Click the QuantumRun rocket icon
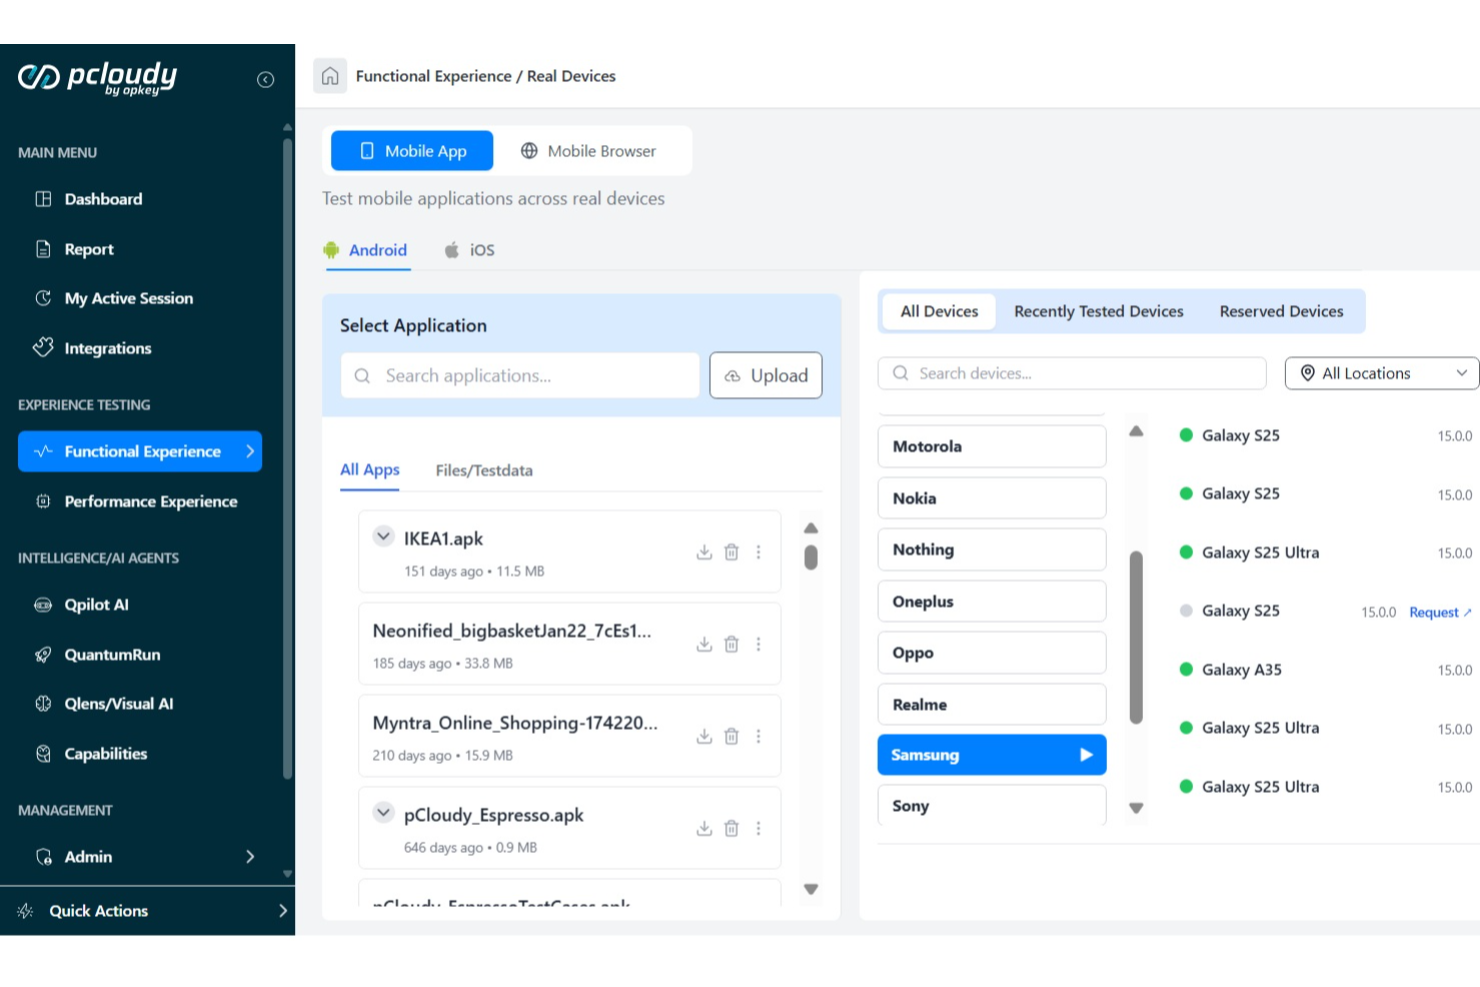This screenshot has height=987, width=1480. pyautogui.click(x=43, y=654)
